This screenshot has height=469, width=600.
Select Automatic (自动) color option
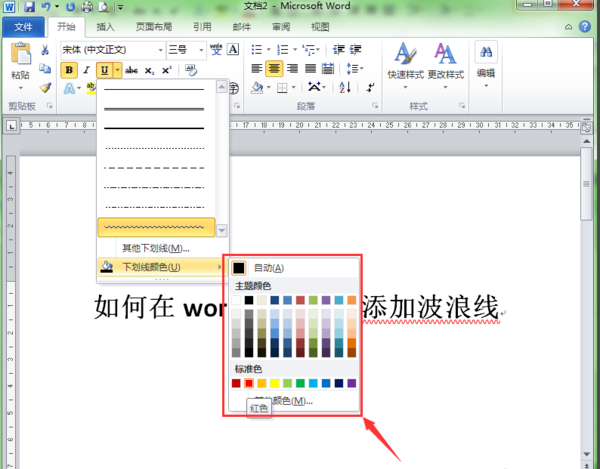295,268
